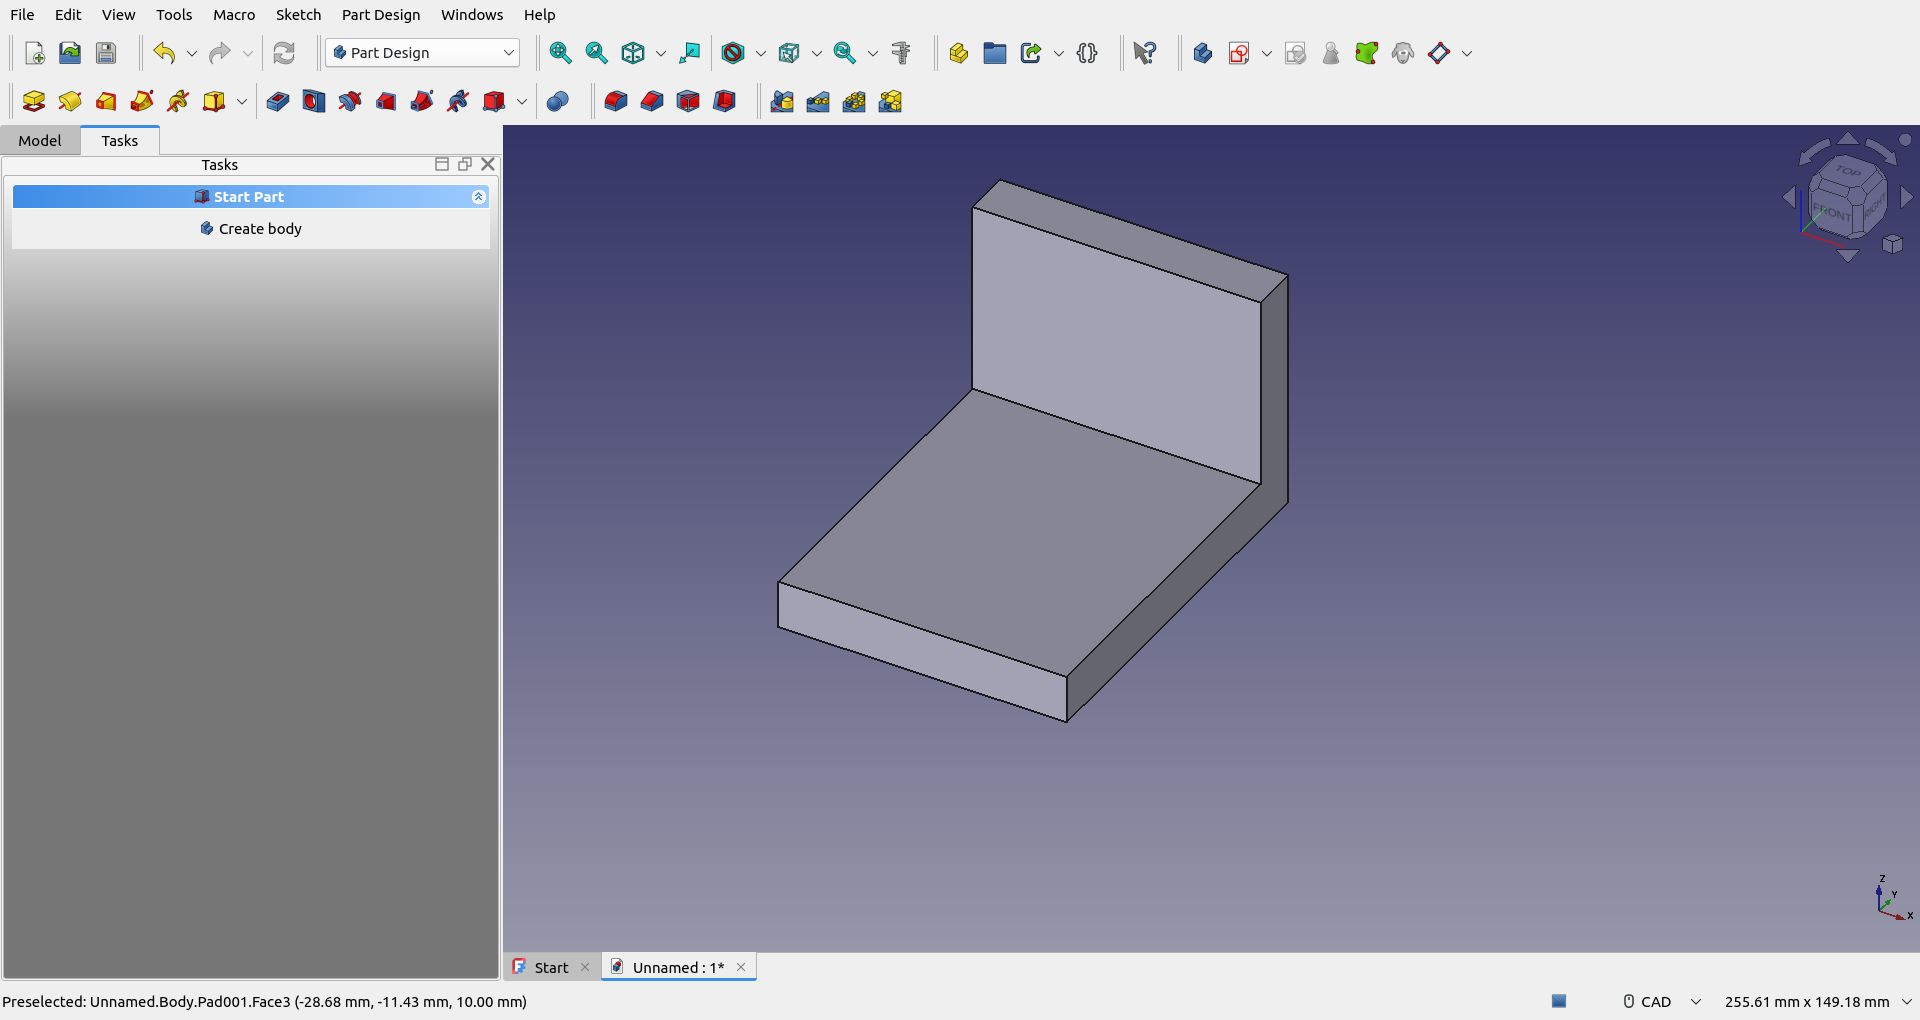Viewport: 1920px width, 1020px height.
Task: Create a Polar pattern
Action: [x=854, y=101]
